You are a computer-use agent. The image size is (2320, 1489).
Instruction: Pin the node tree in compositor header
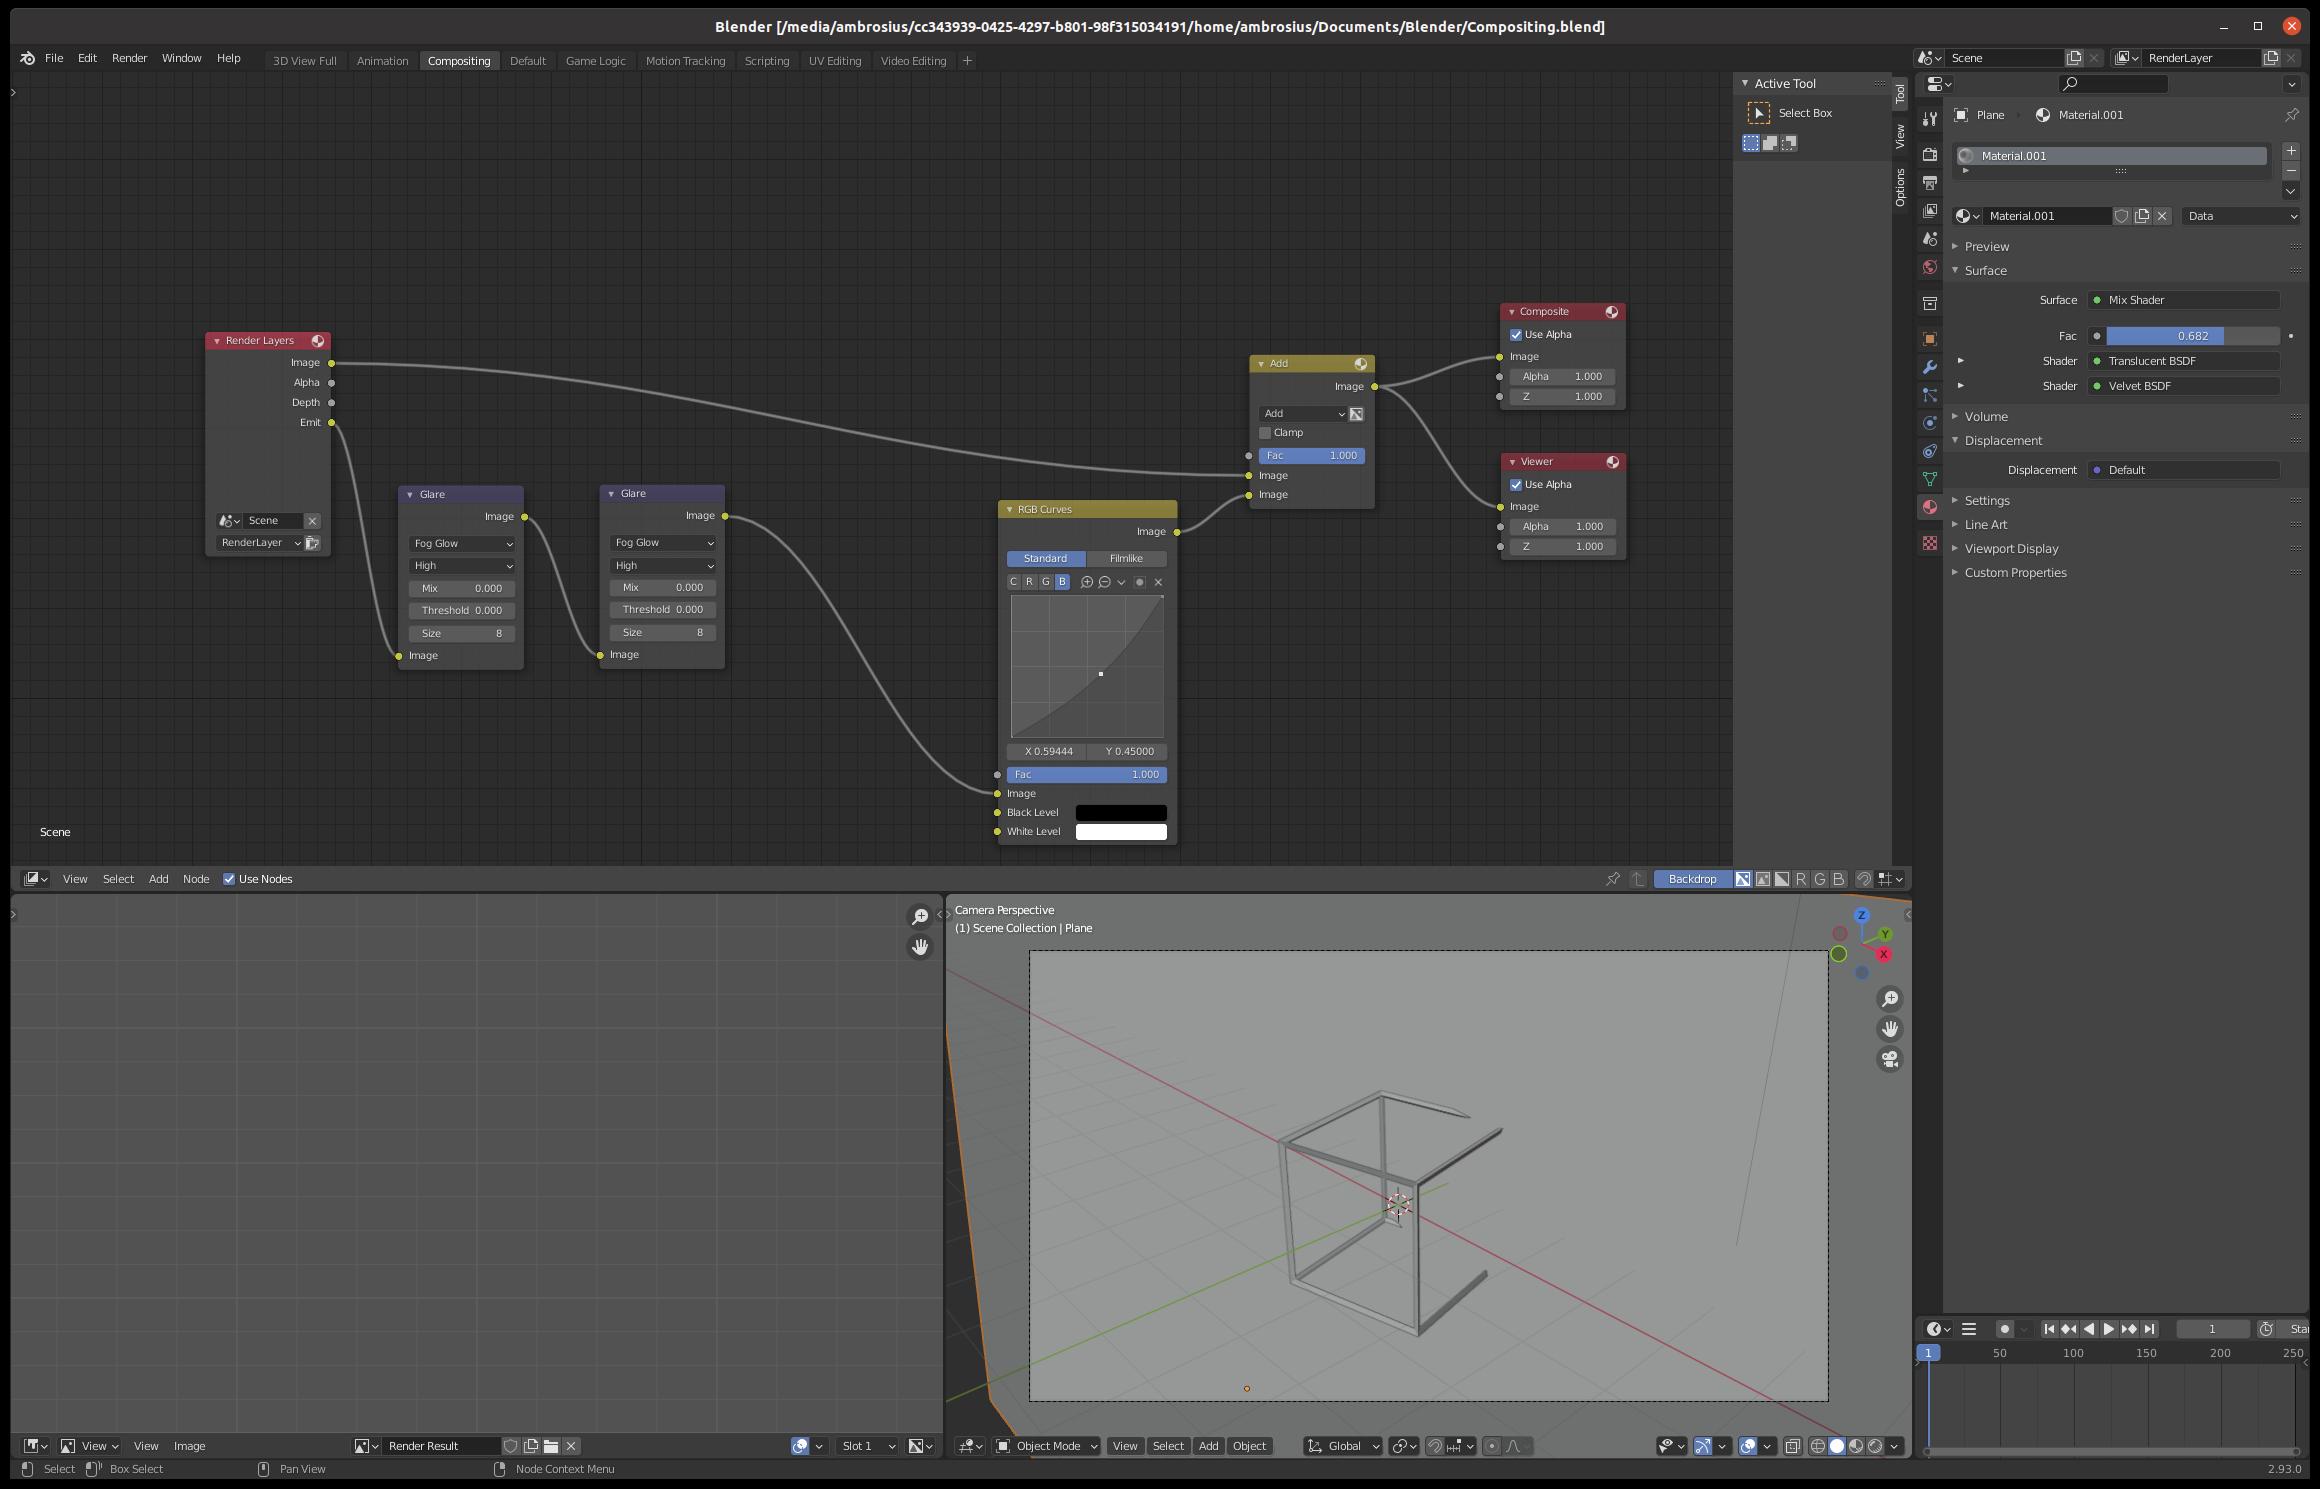click(1612, 879)
